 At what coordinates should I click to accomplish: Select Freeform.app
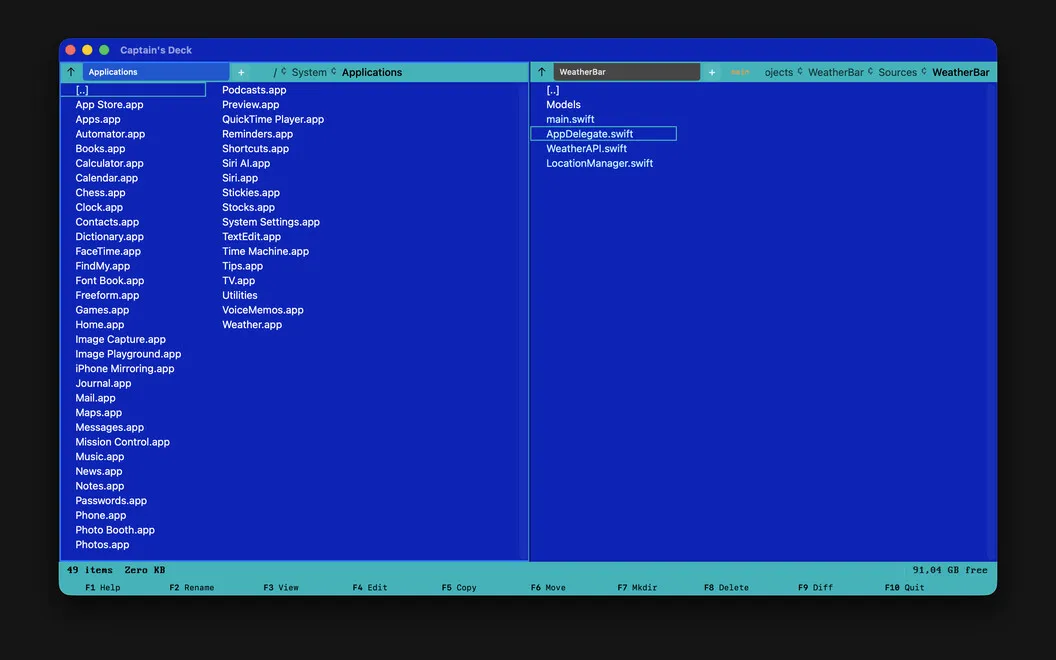tap(107, 295)
